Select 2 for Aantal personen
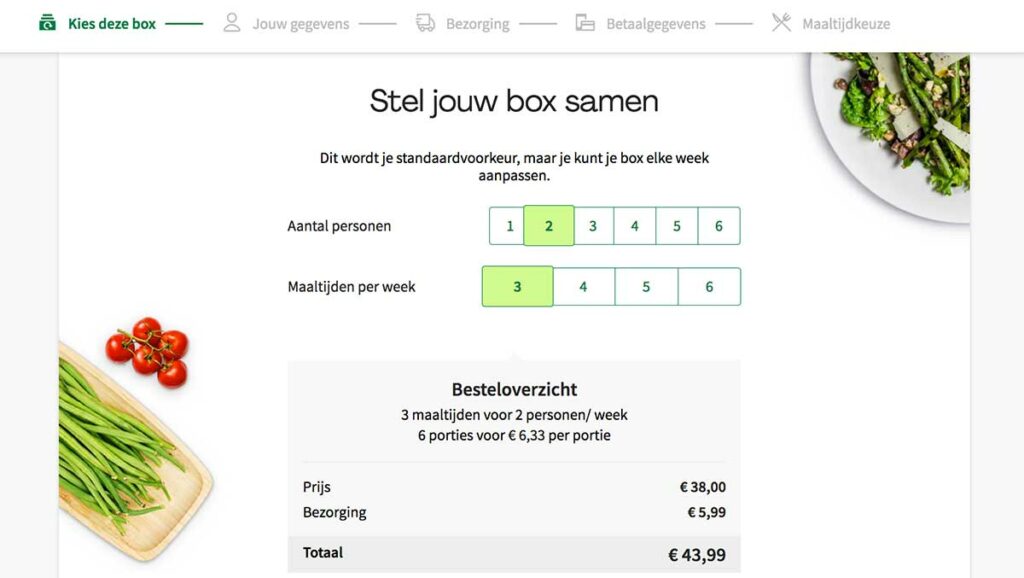The image size is (1024, 578). (x=549, y=226)
